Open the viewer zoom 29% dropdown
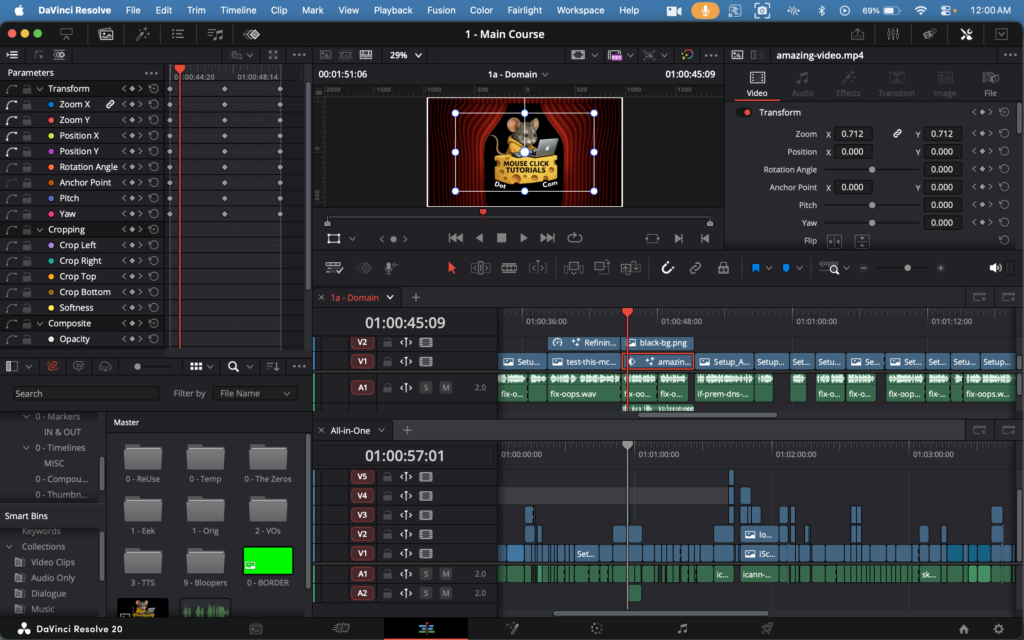The image size is (1024, 640). click(404, 55)
